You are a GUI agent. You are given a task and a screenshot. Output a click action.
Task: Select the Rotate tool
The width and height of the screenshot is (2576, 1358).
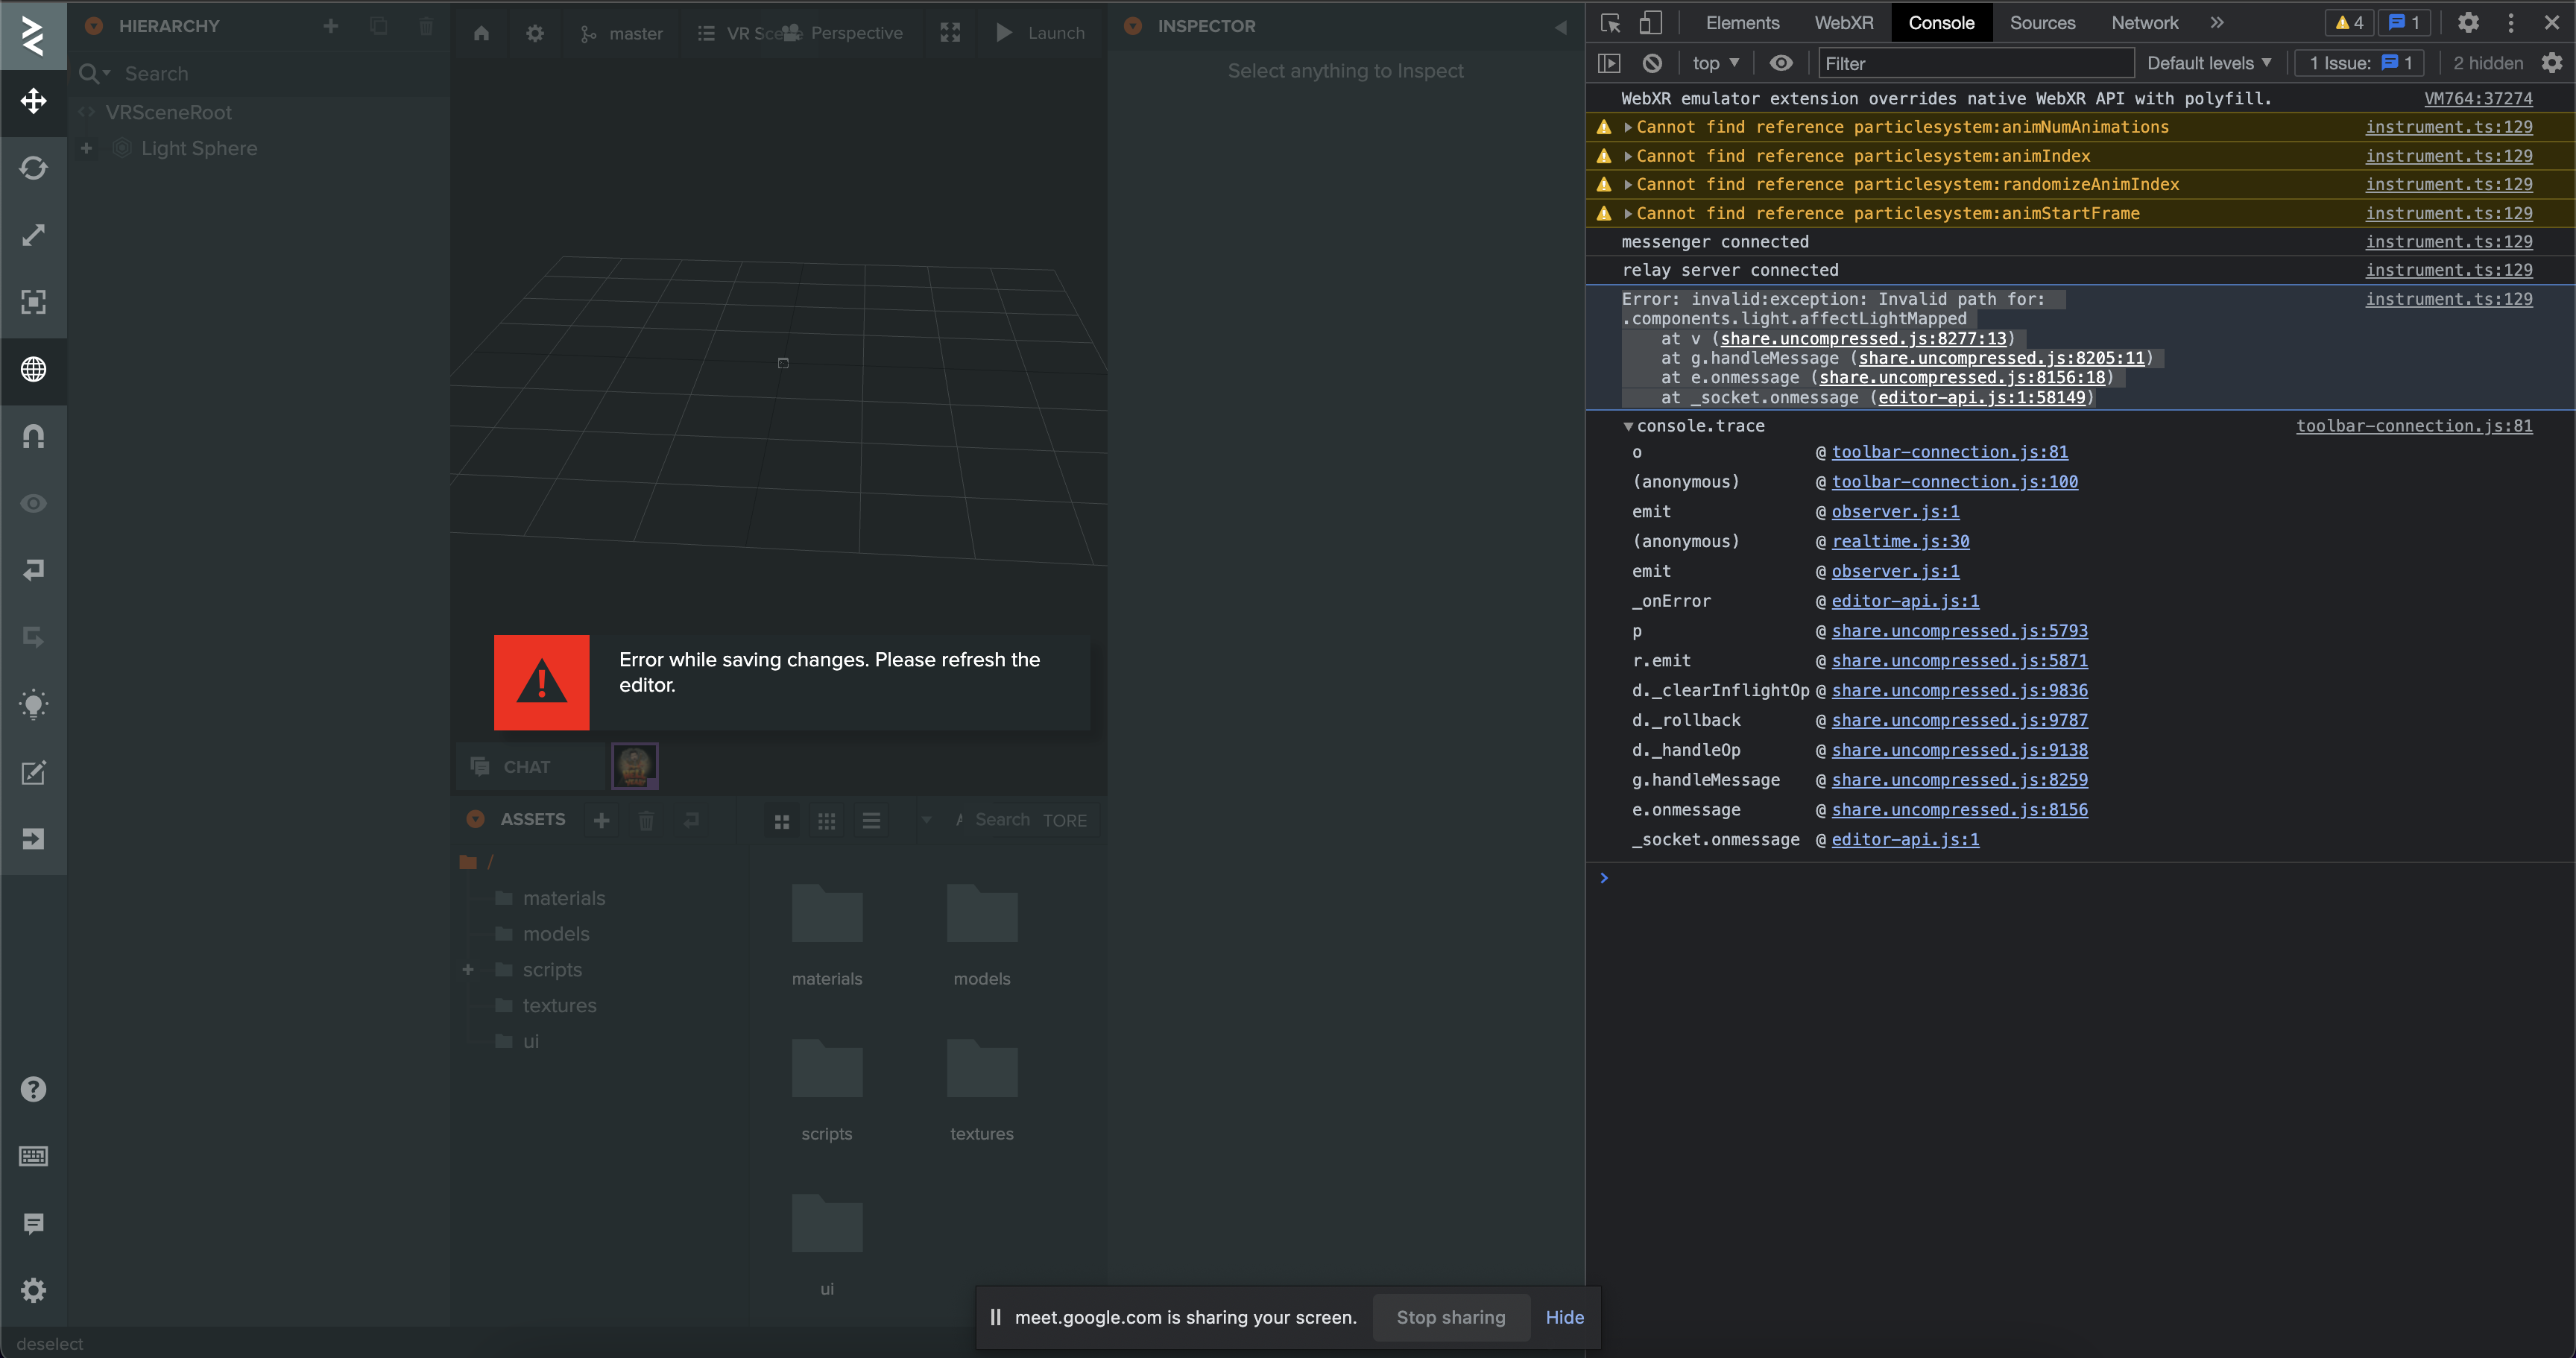33,168
